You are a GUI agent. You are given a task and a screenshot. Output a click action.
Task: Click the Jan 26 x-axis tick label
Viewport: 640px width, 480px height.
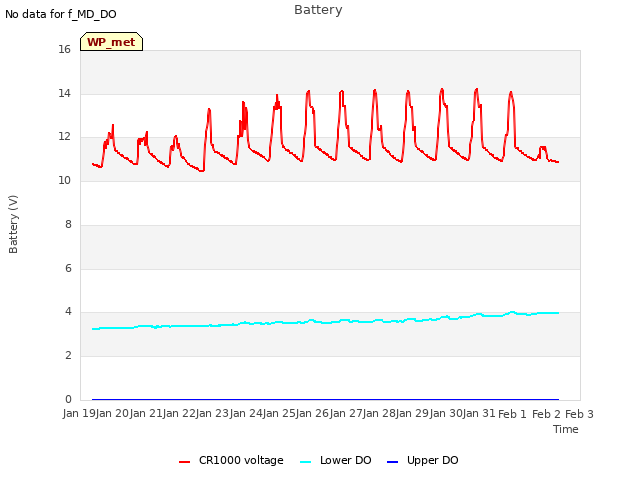(x=313, y=413)
